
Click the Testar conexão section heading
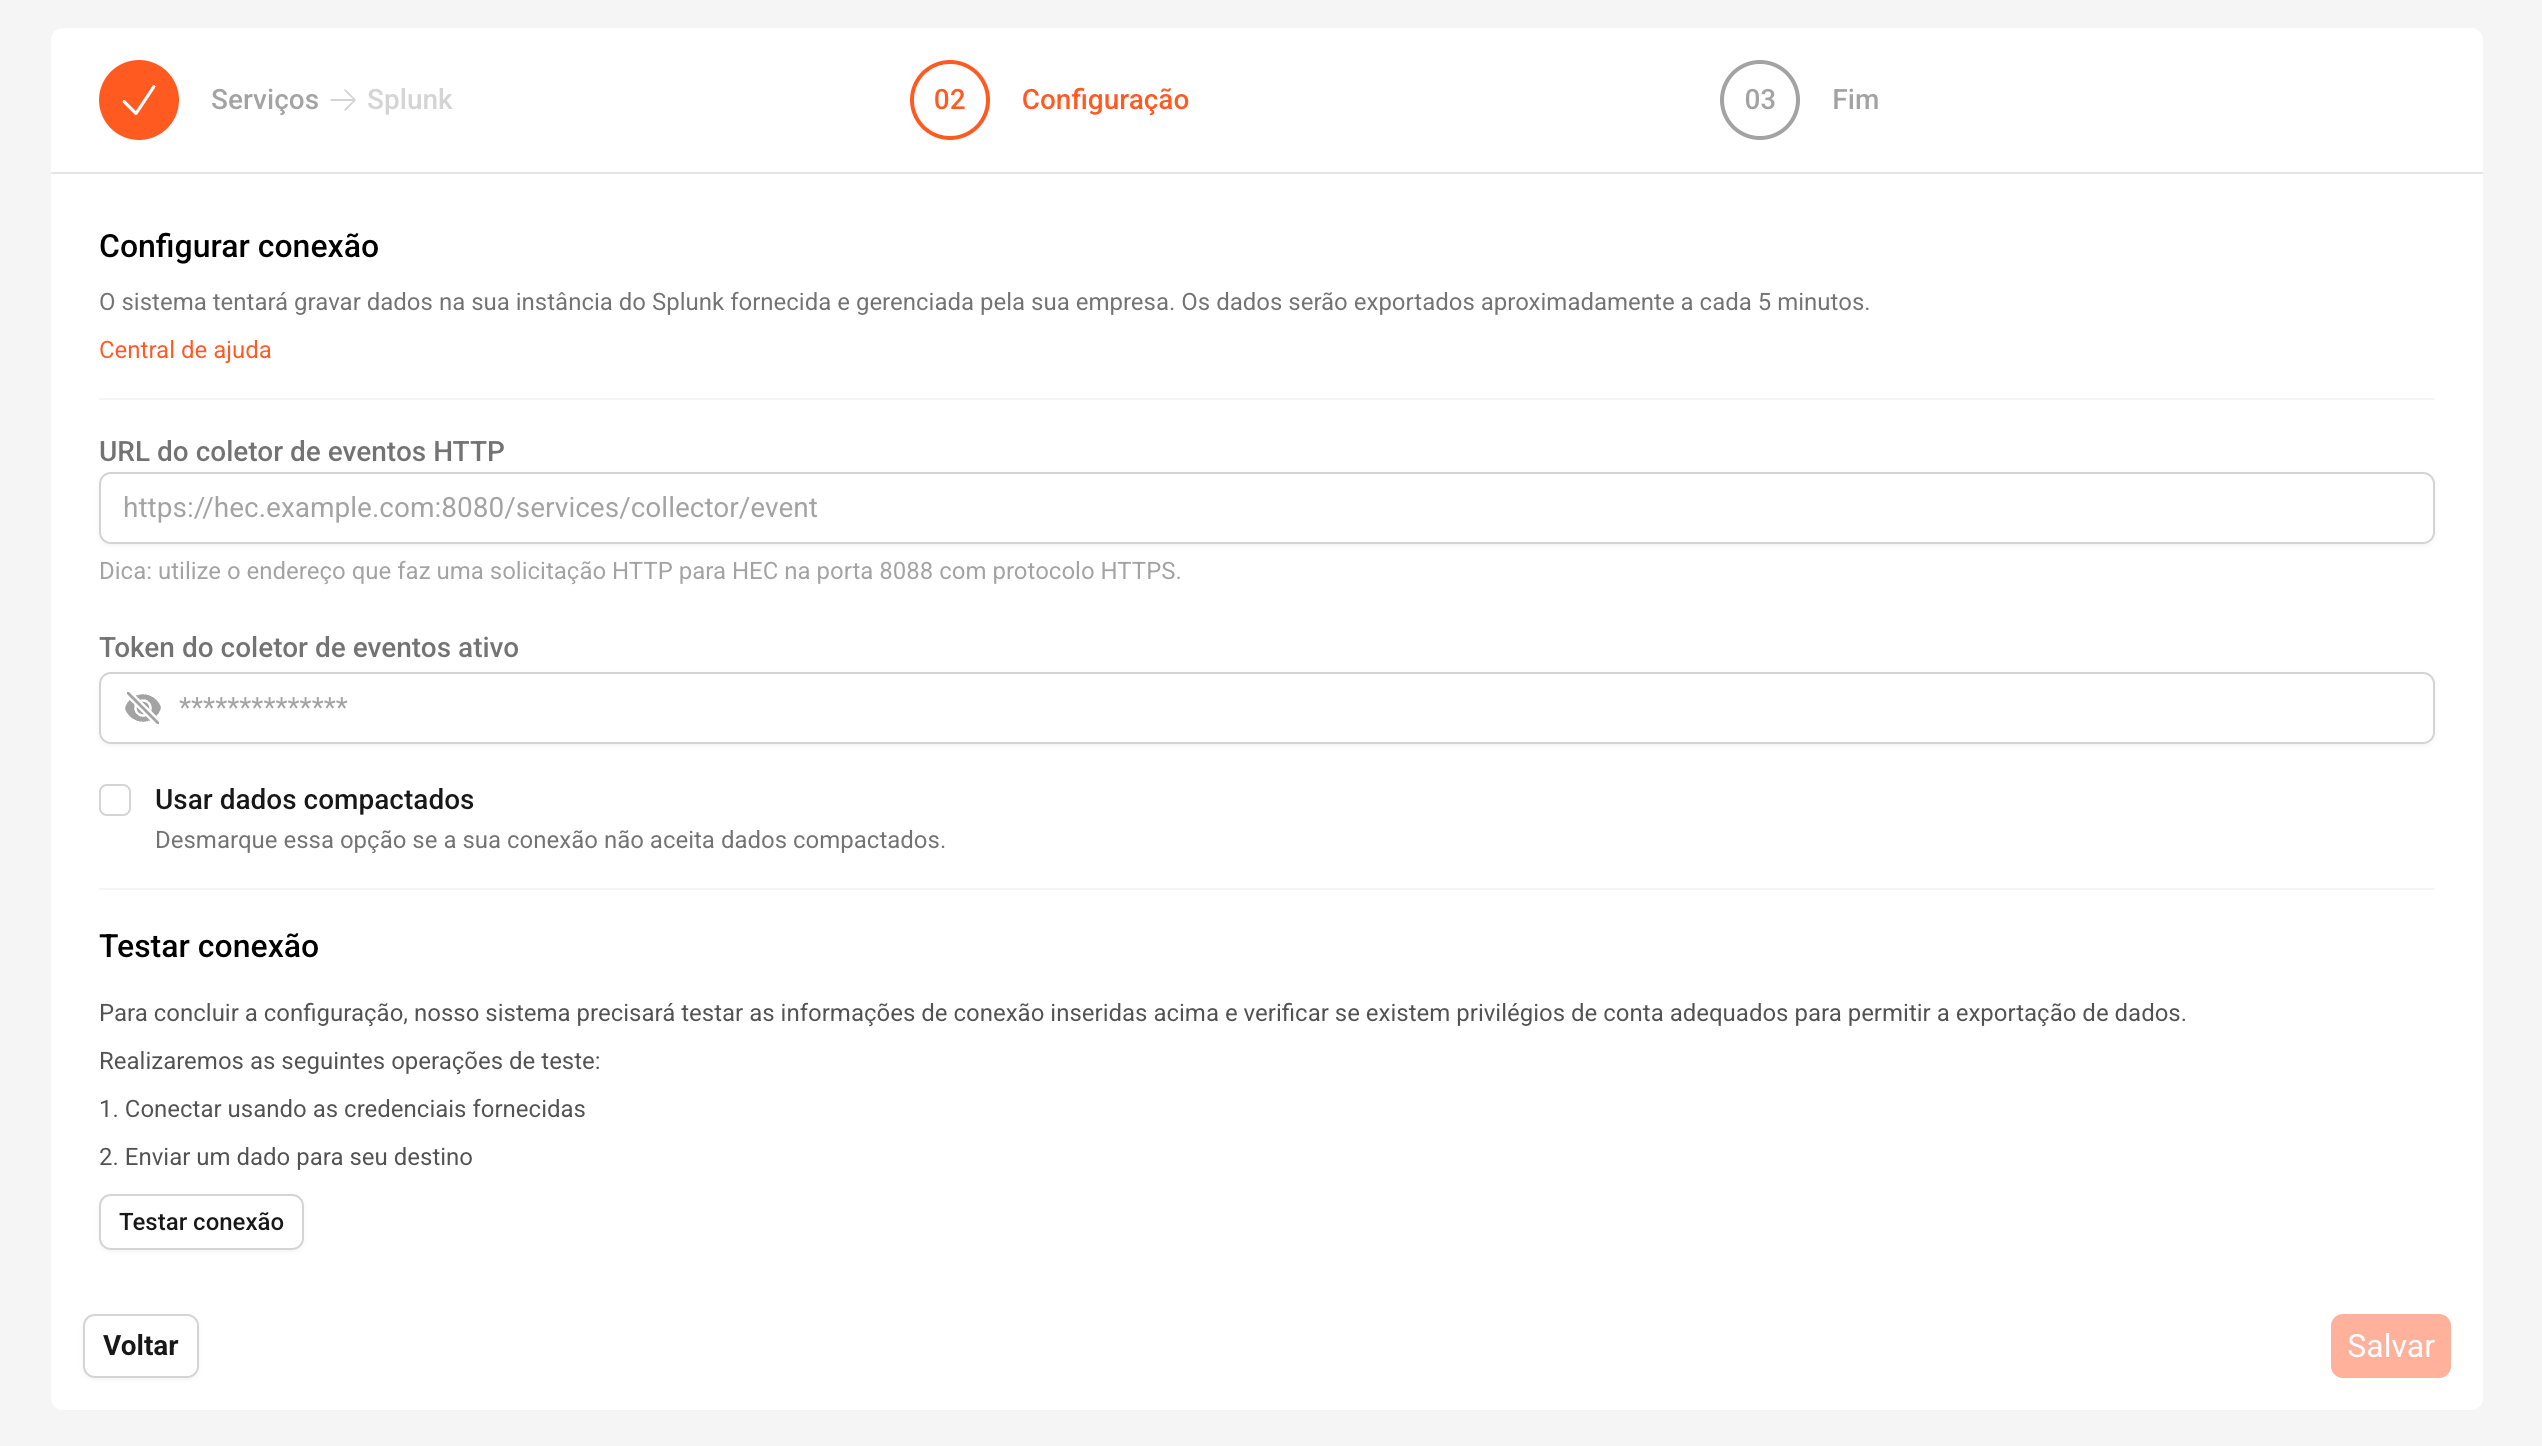pos(209,946)
